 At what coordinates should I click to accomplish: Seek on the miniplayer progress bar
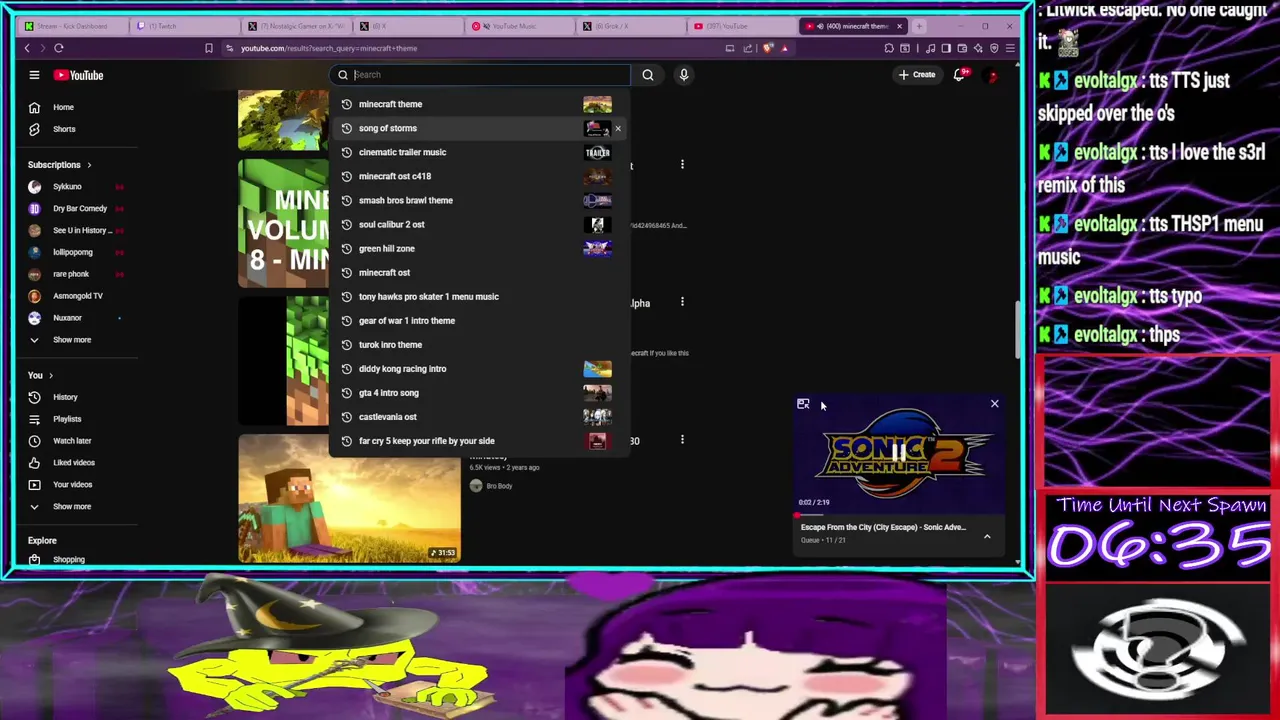click(x=899, y=516)
